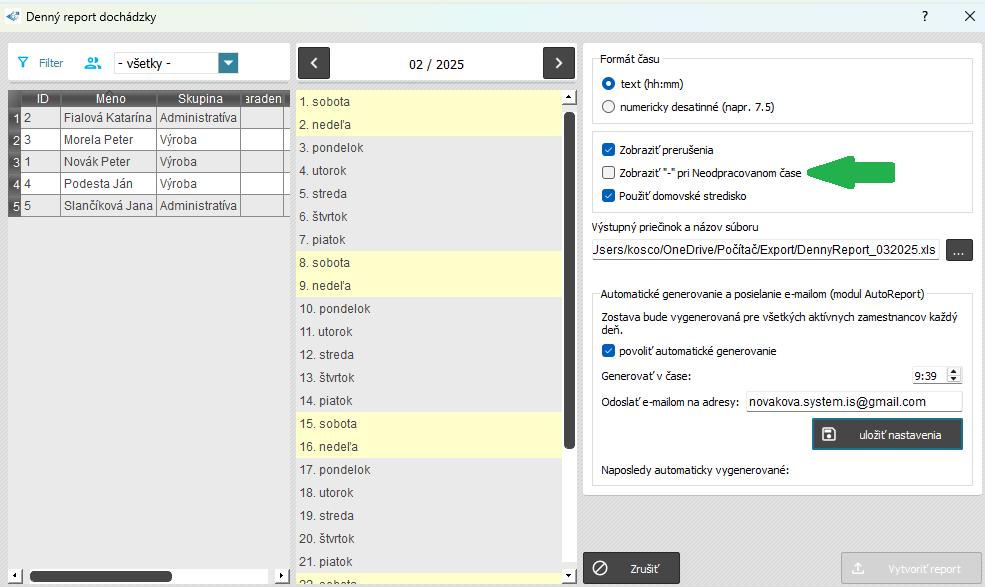Click the help question mark icon
This screenshot has width=985, height=587.
click(x=924, y=16)
